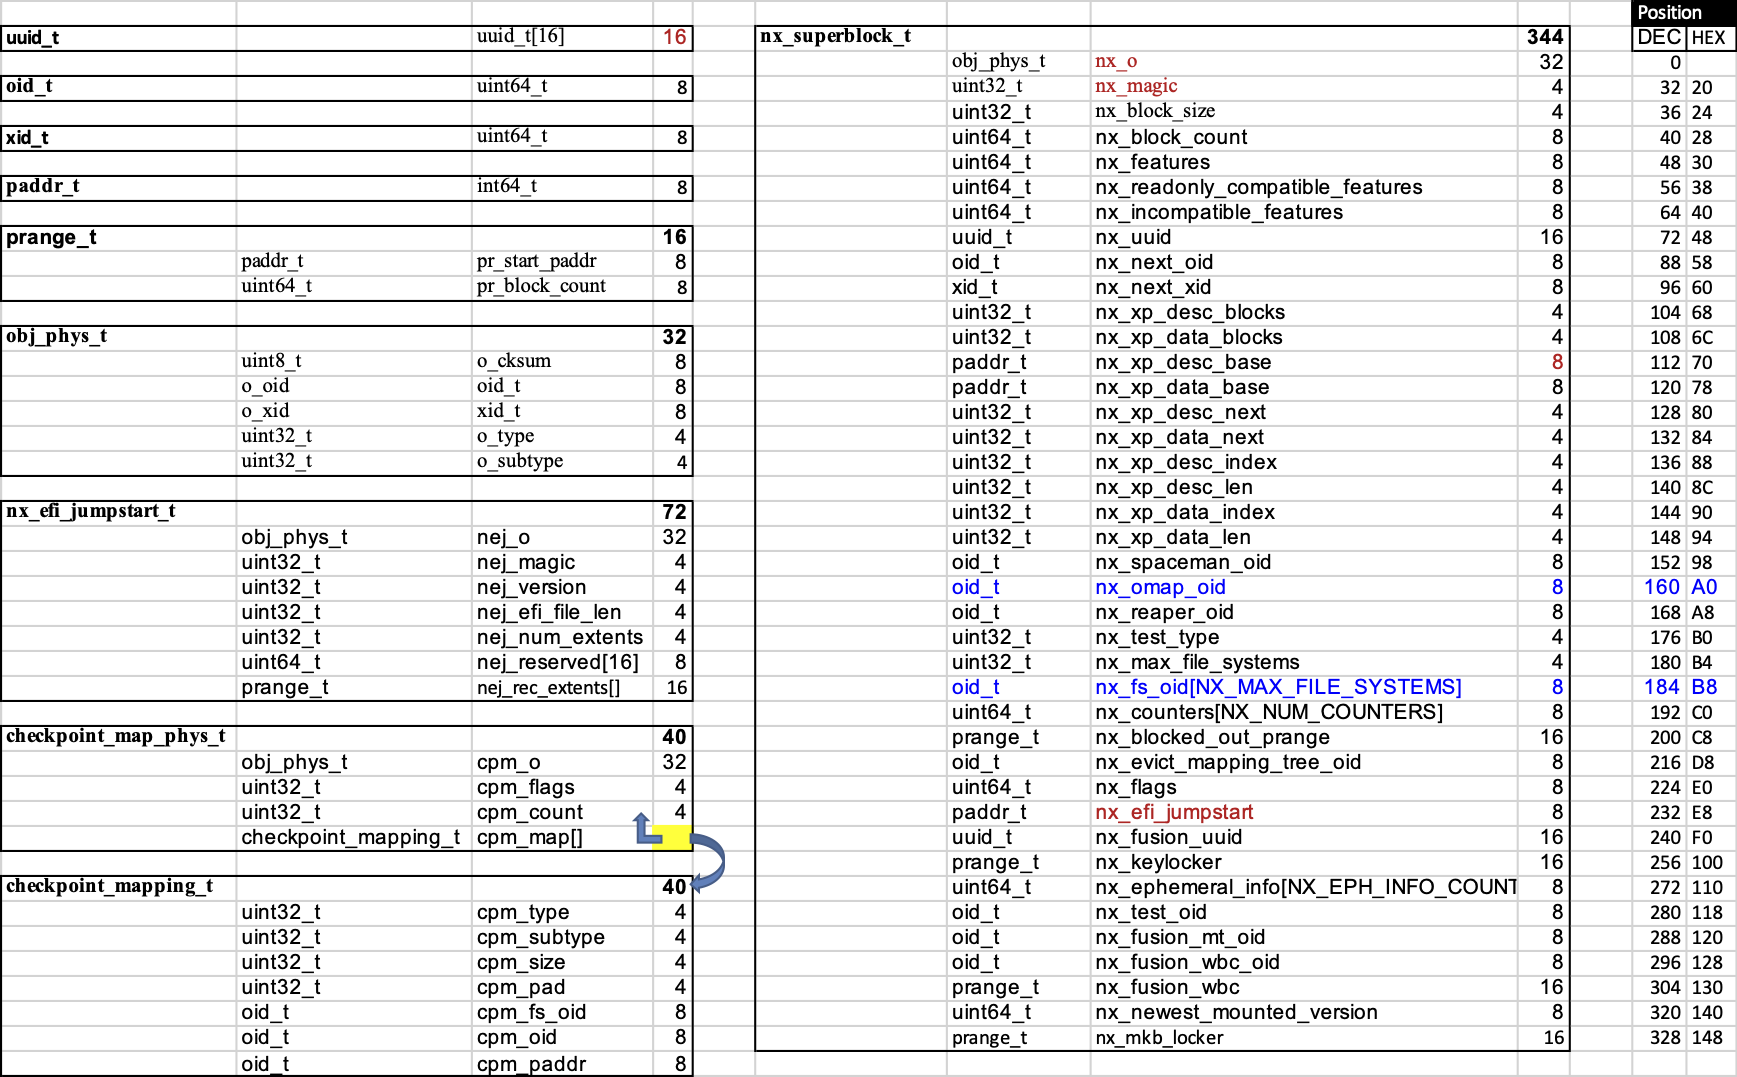Click the xid_t struct header cell
This screenshot has width=1737, height=1077.
pyautogui.click(x=118, y=138)
